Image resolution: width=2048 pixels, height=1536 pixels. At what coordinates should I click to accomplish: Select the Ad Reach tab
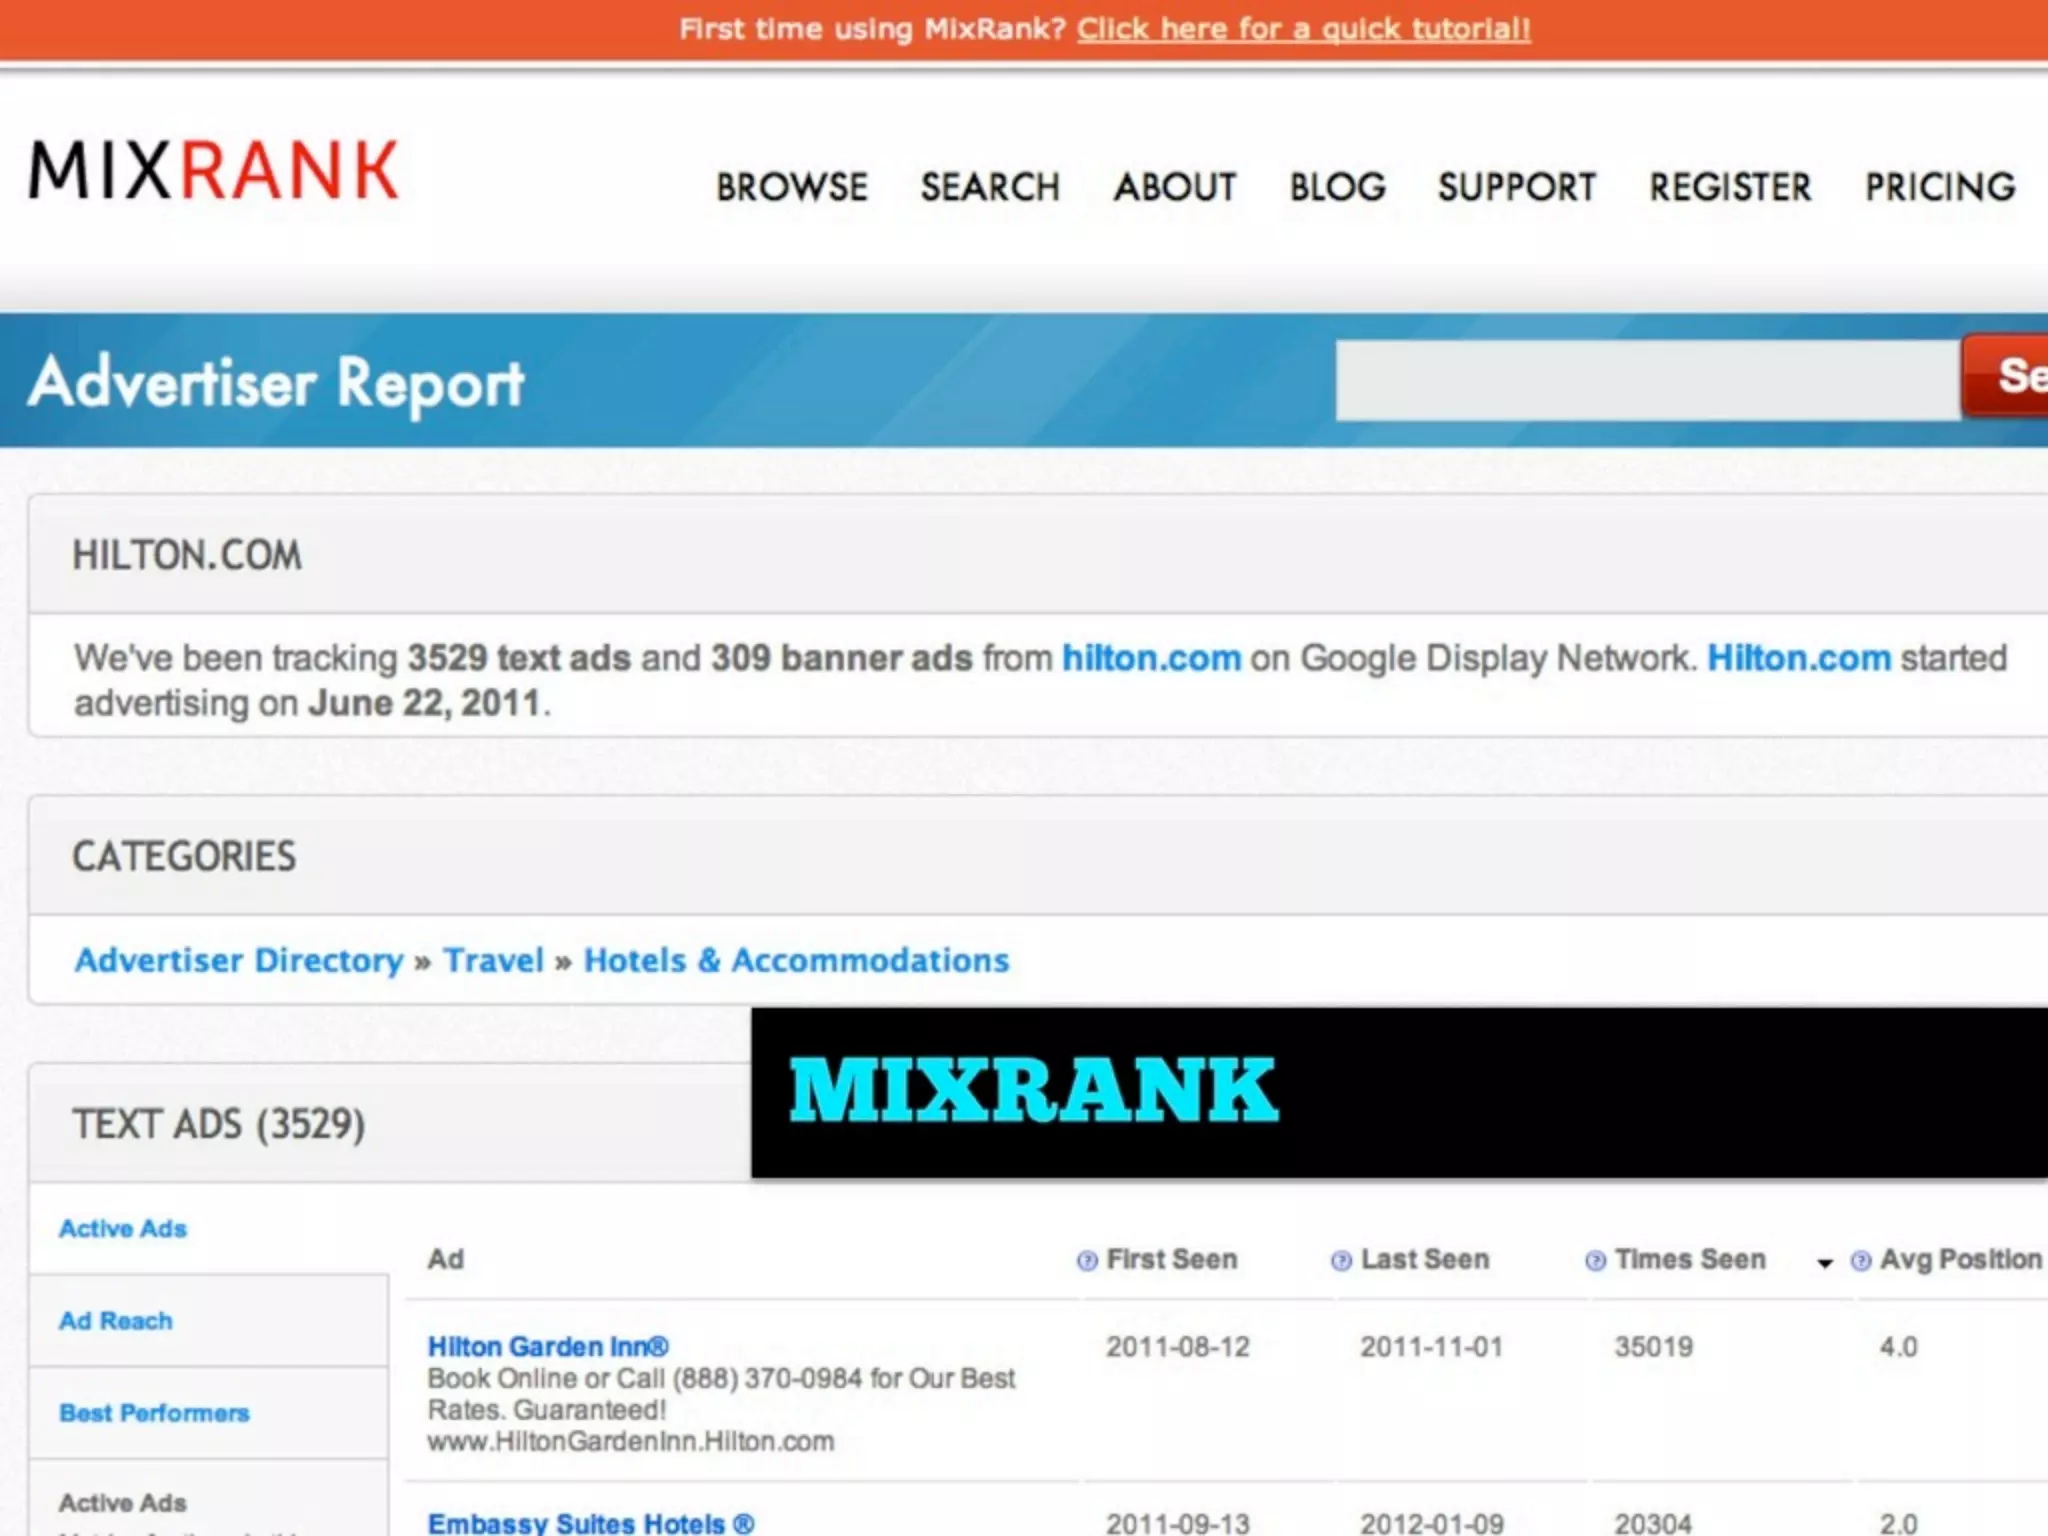click(x=116, y=1321)
